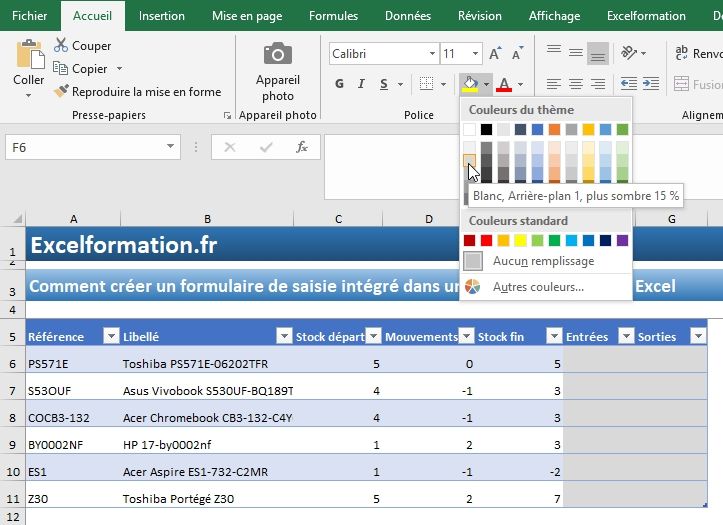Switch to the Mise en page tab
The image size is (723, 525).
[x=247, y=16]
